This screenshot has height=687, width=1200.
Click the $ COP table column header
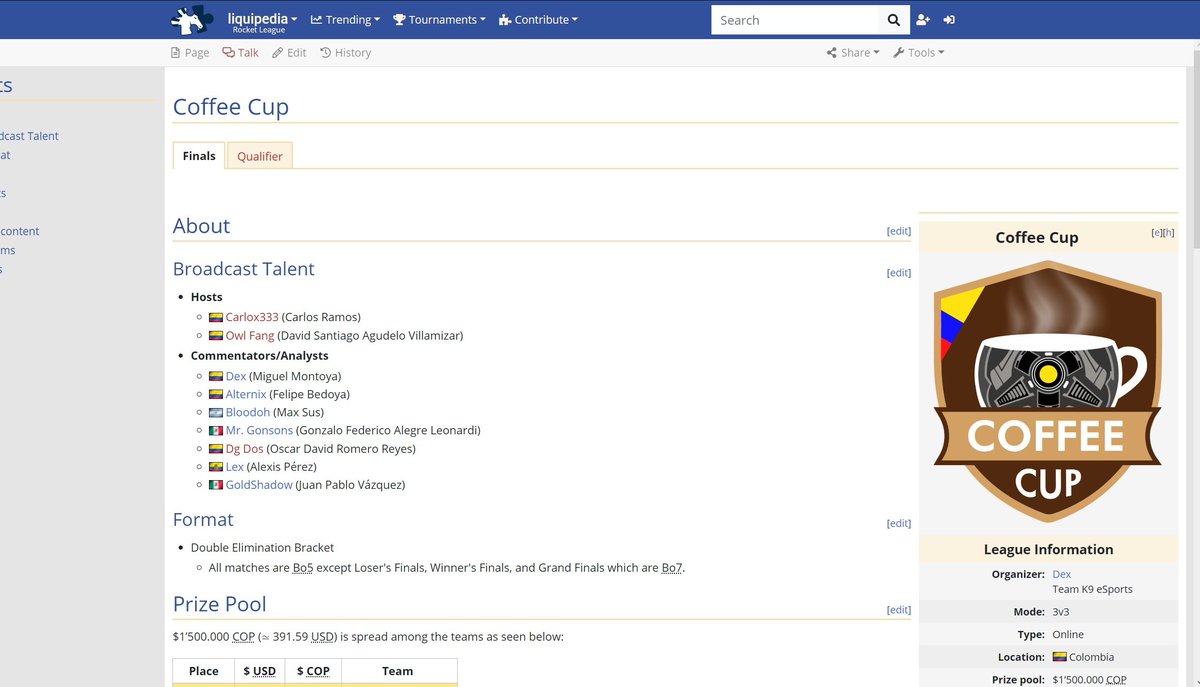pos(313,671)
